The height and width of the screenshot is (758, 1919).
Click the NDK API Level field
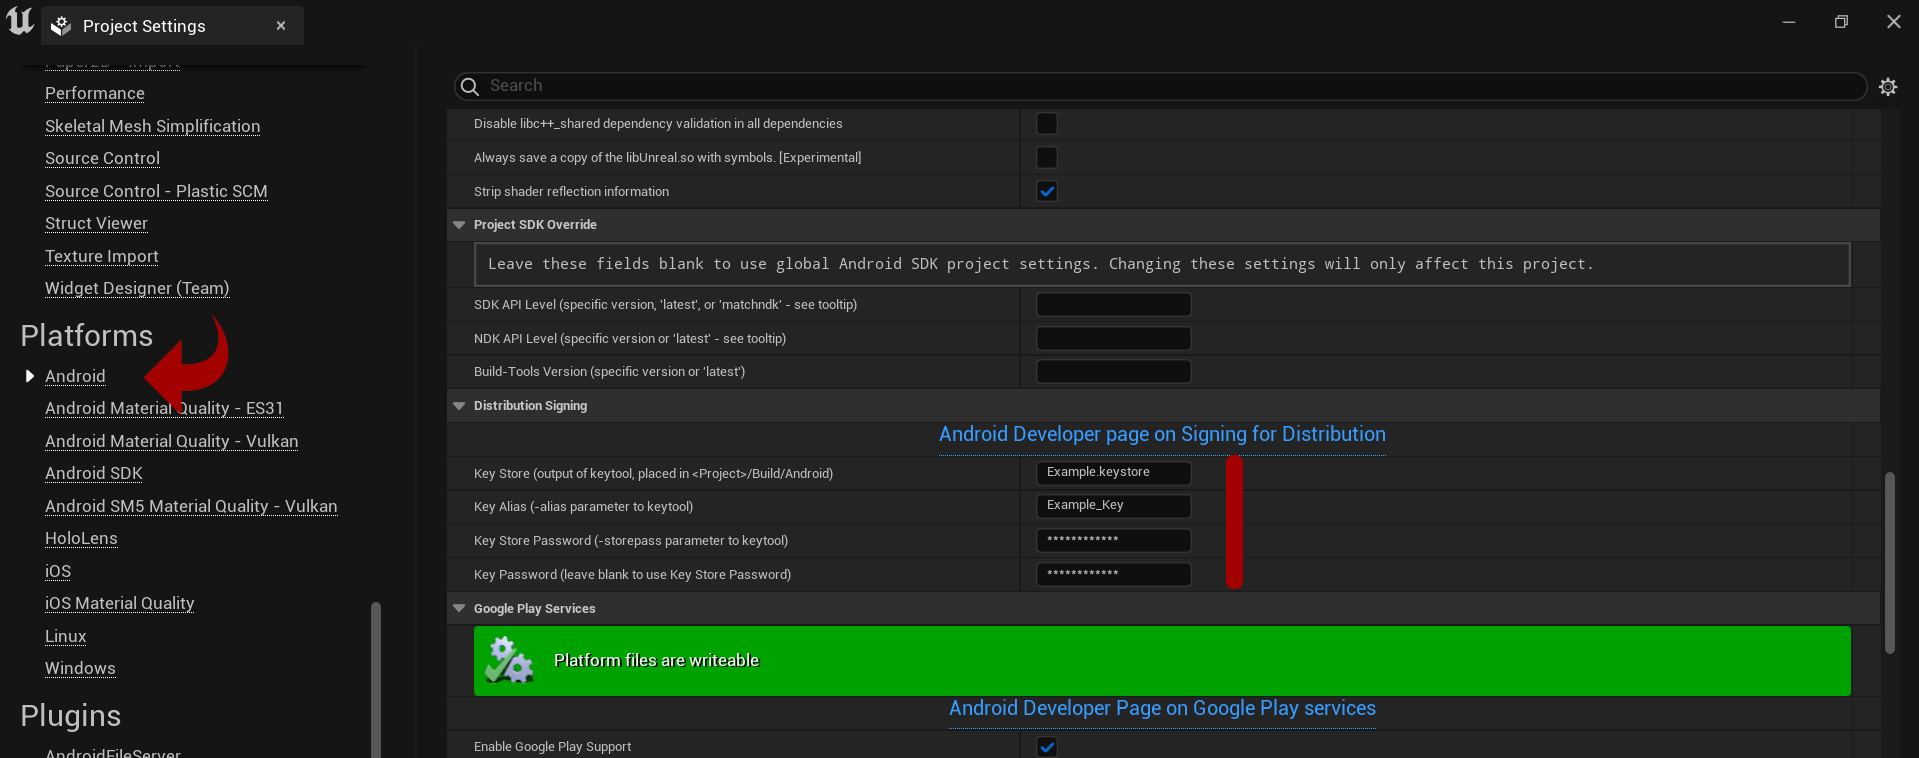pyautogui.click(x=1113, y=338)
